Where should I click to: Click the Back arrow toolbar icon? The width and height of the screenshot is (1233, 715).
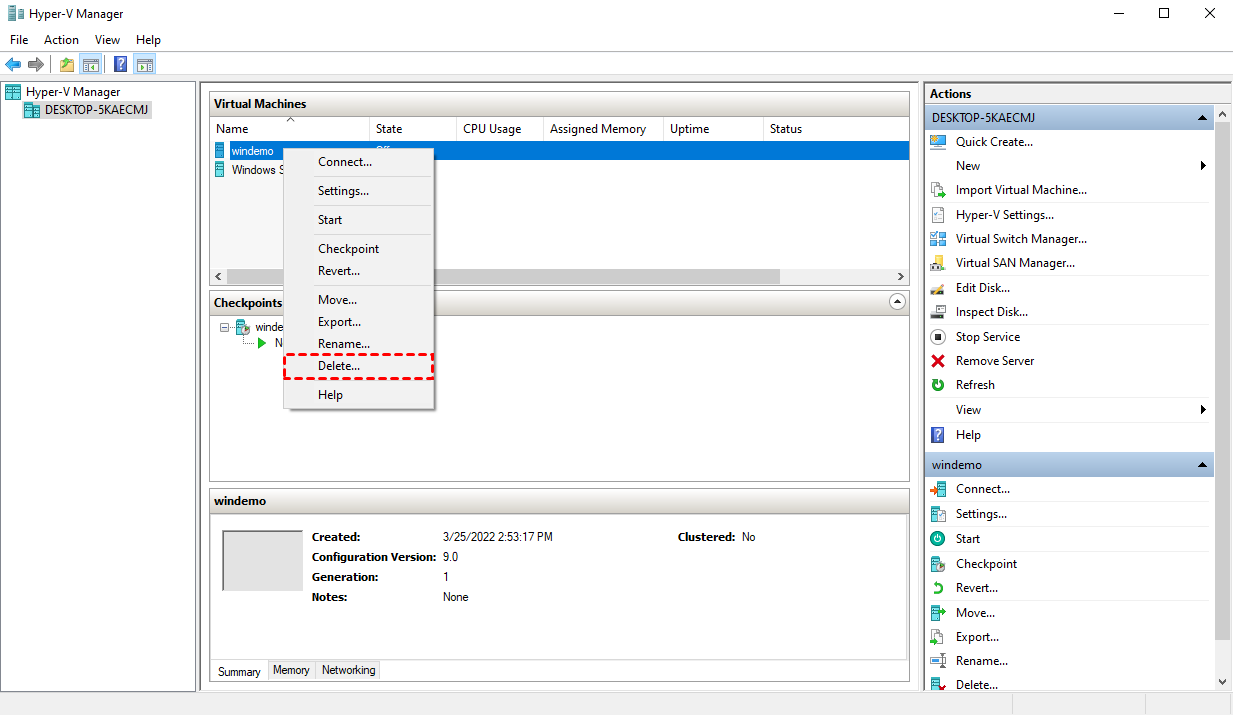13,65
